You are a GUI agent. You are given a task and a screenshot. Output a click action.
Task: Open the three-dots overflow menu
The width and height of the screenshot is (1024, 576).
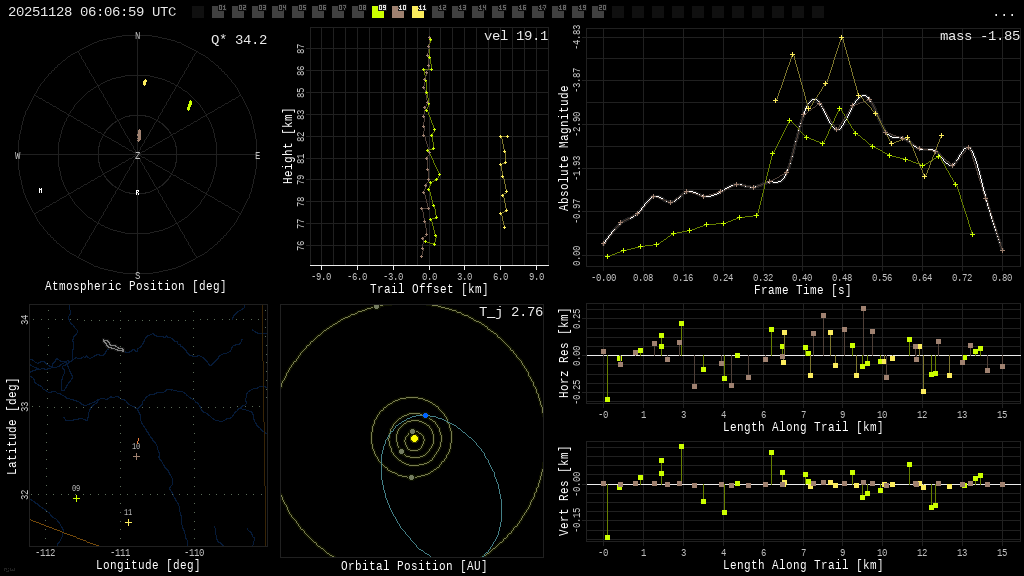pyautogui.click(x=1004, y=12)
